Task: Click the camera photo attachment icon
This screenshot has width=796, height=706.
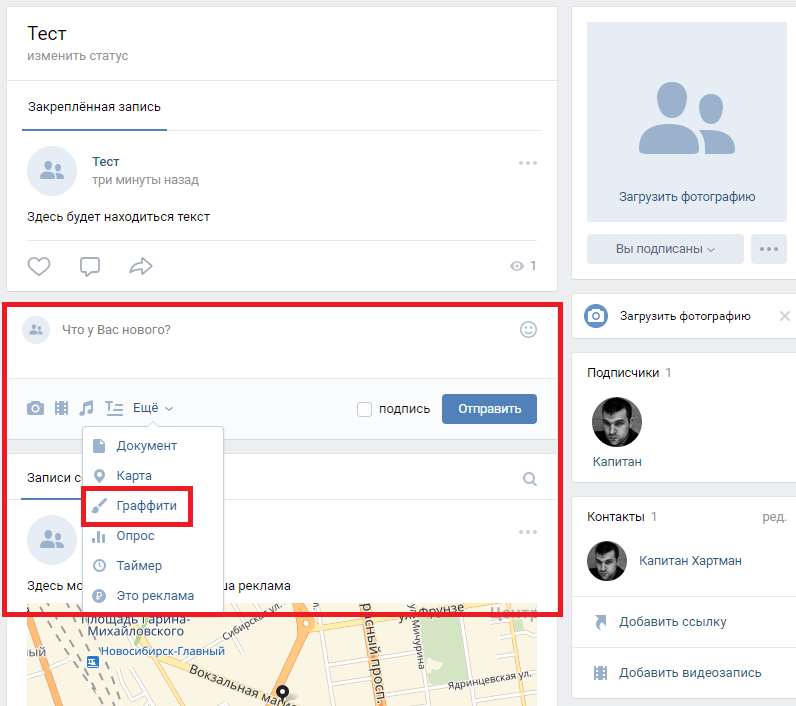Action: [x=35, y=408]
